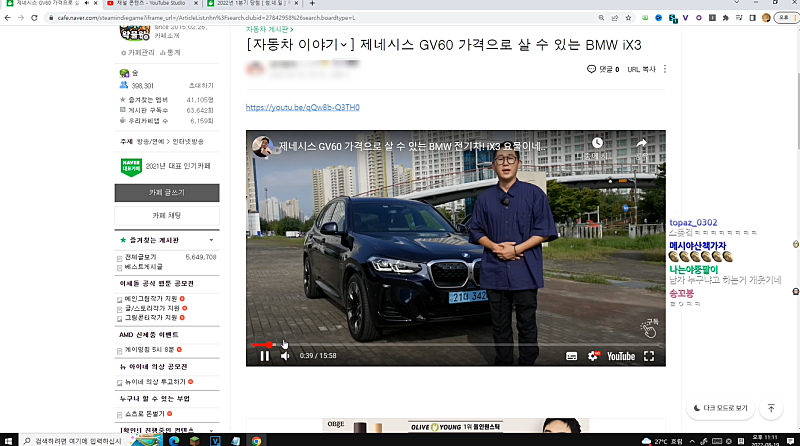
Task: Bookmark this page with the star icon
Action: tap(629, 18)
